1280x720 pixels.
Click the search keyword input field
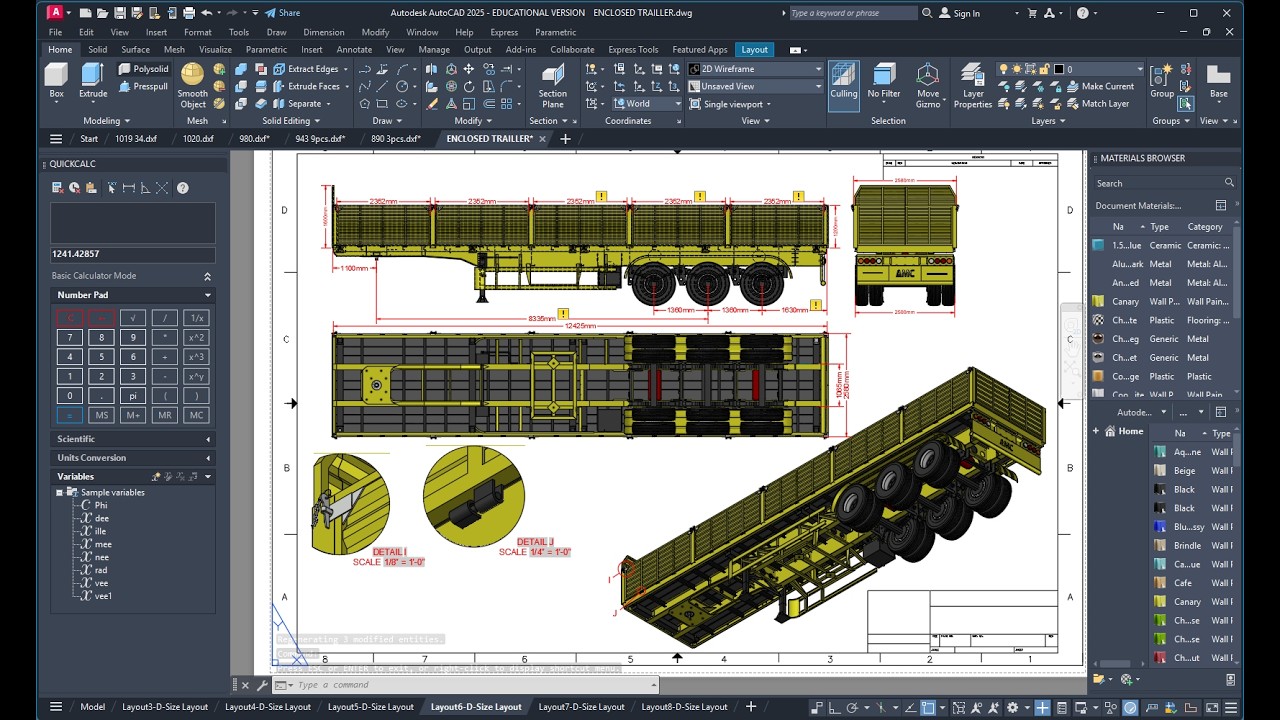point(852,13)
